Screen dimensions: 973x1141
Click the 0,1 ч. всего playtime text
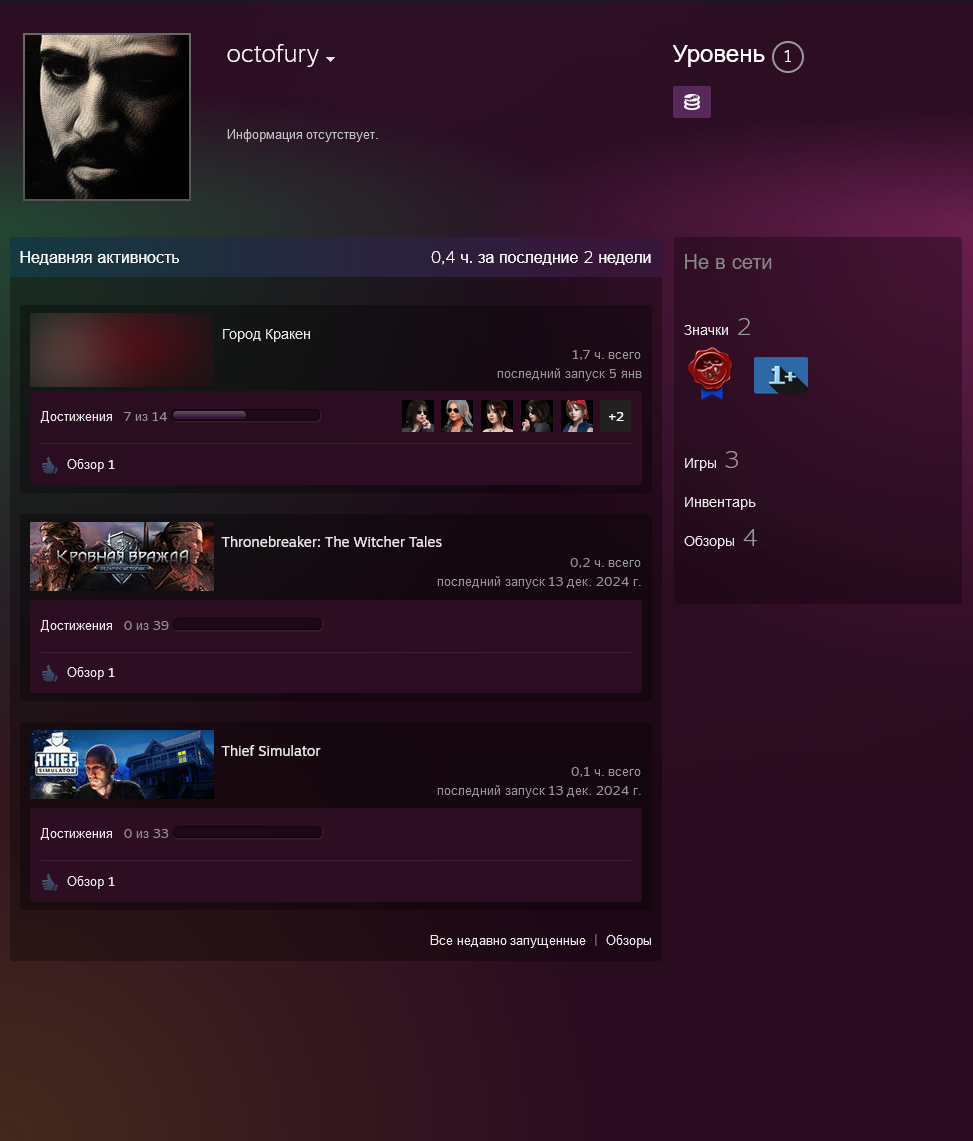tap(605, 771)
